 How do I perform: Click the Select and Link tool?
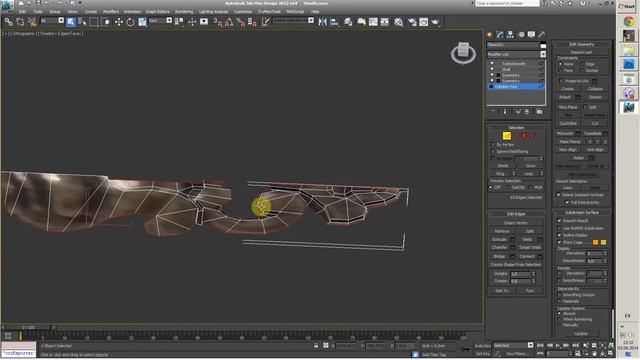(9, 22)
